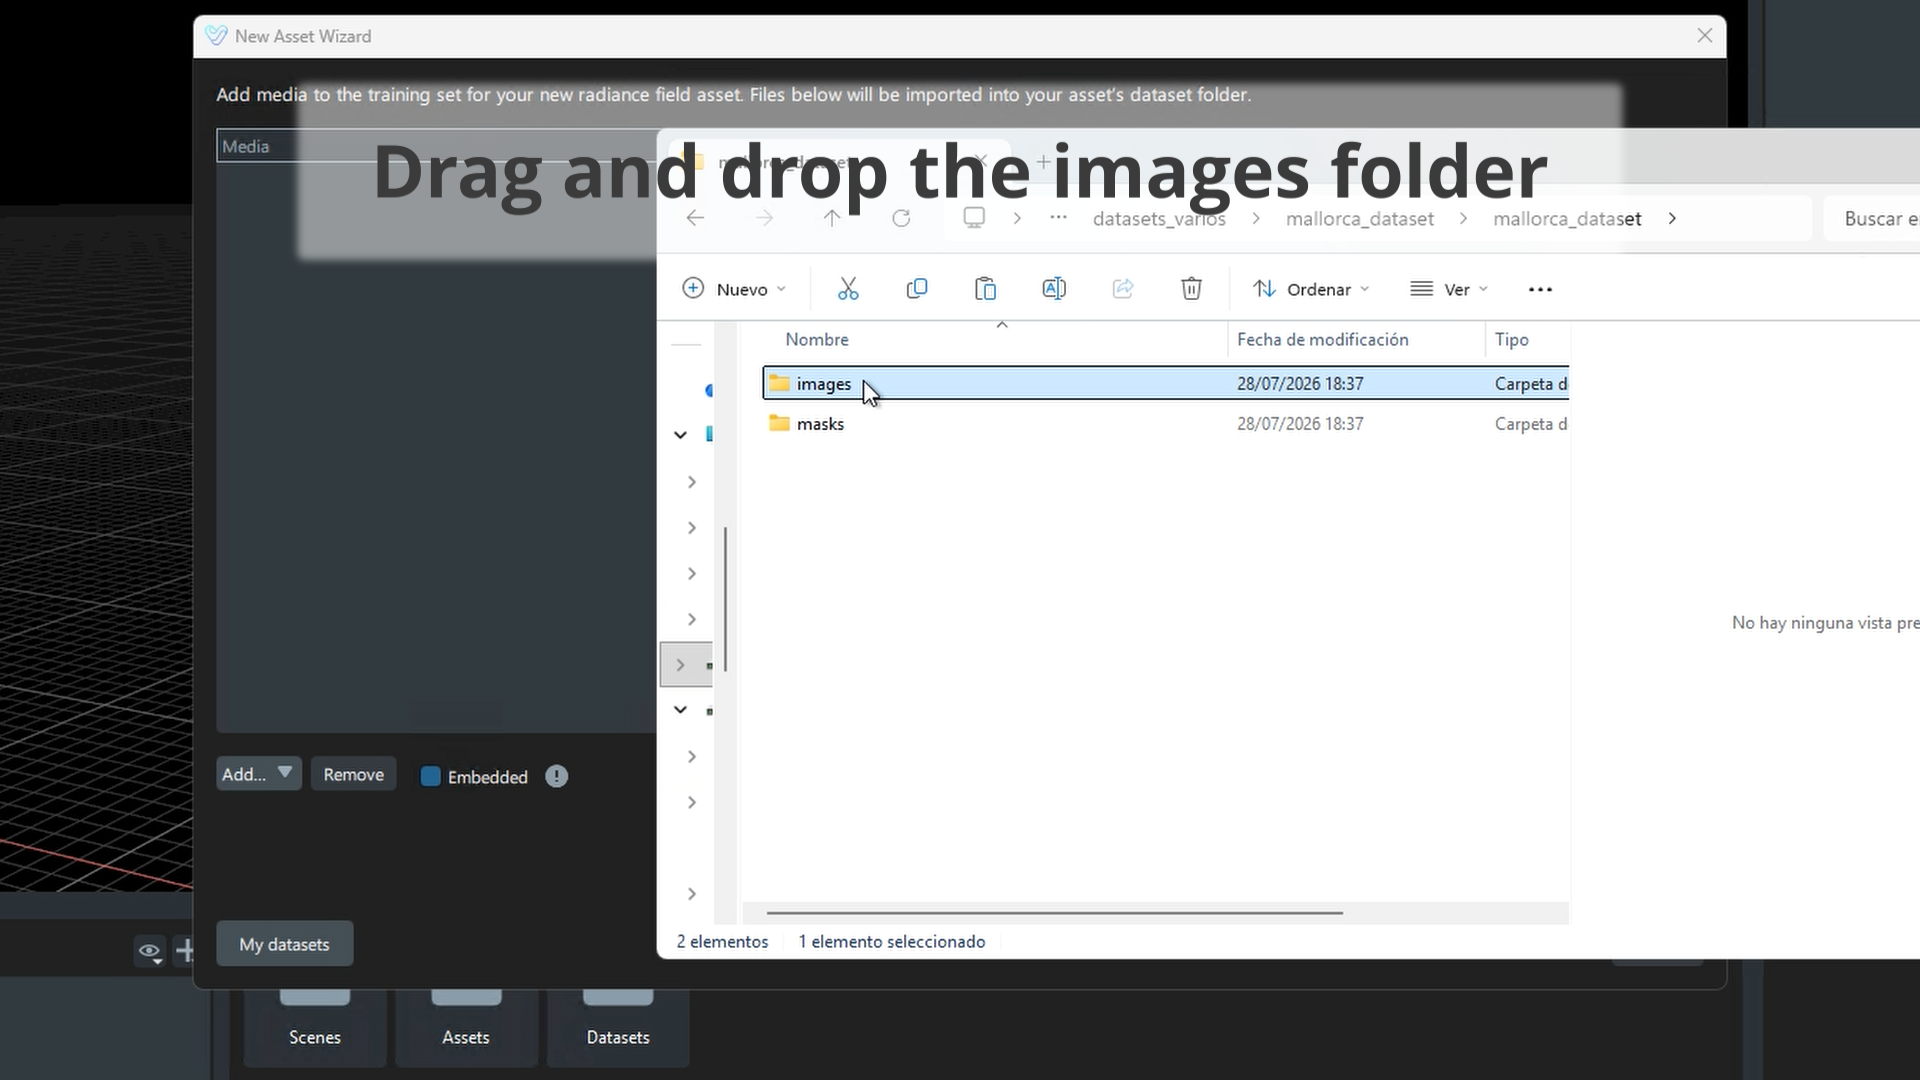Open the Assets tab
The image size is (1920, 1080).
pyautogui.click(x=466, y=1030)
